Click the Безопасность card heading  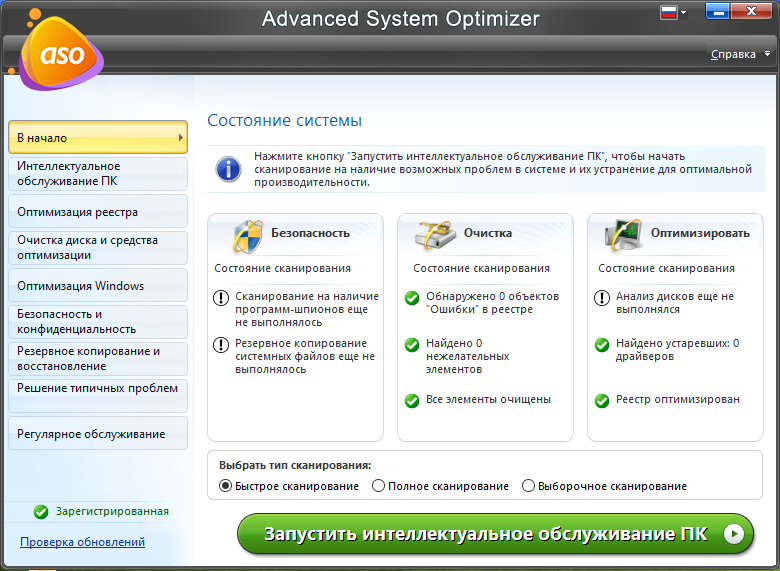point(310,233)
